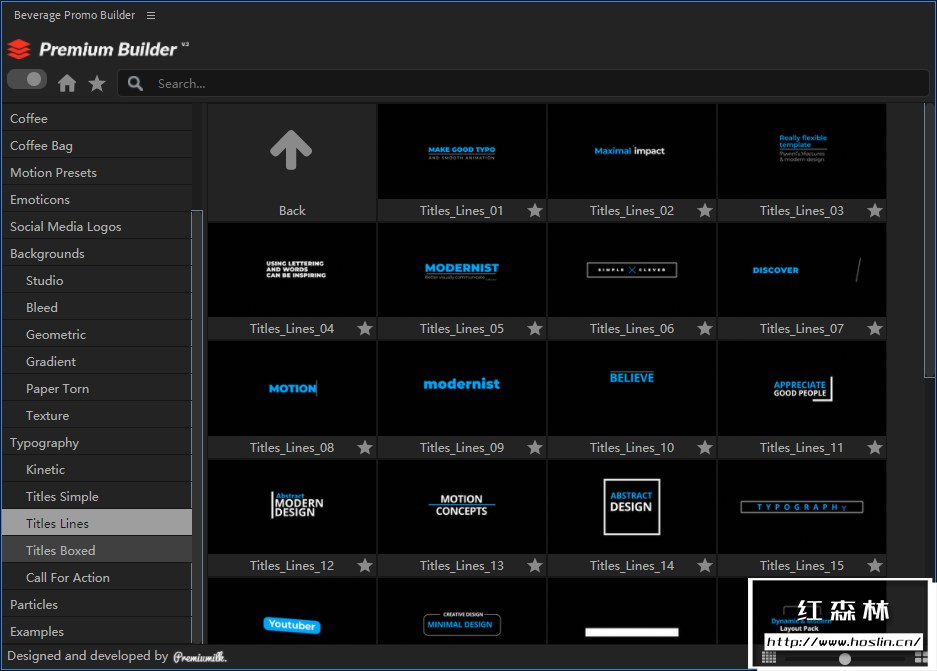
Task: Choose the DISCOVER title thumbnail
Action: pos(802,269)
